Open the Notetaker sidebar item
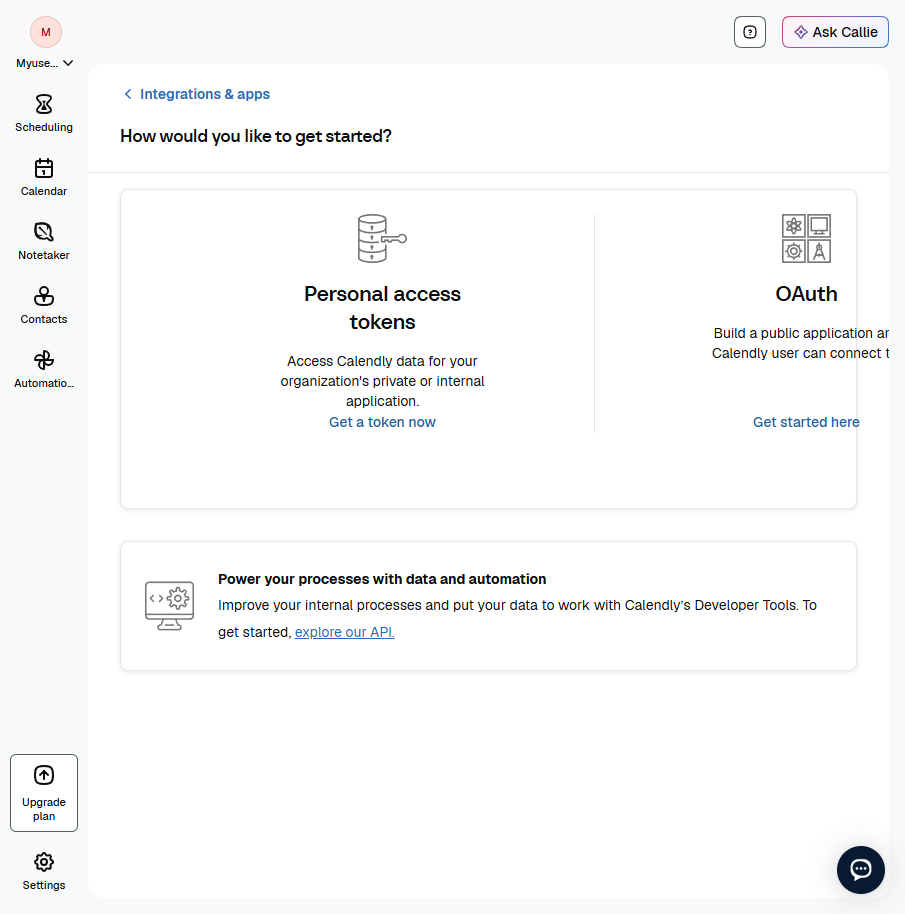The image size is (905, 914). tap(44, 242)
